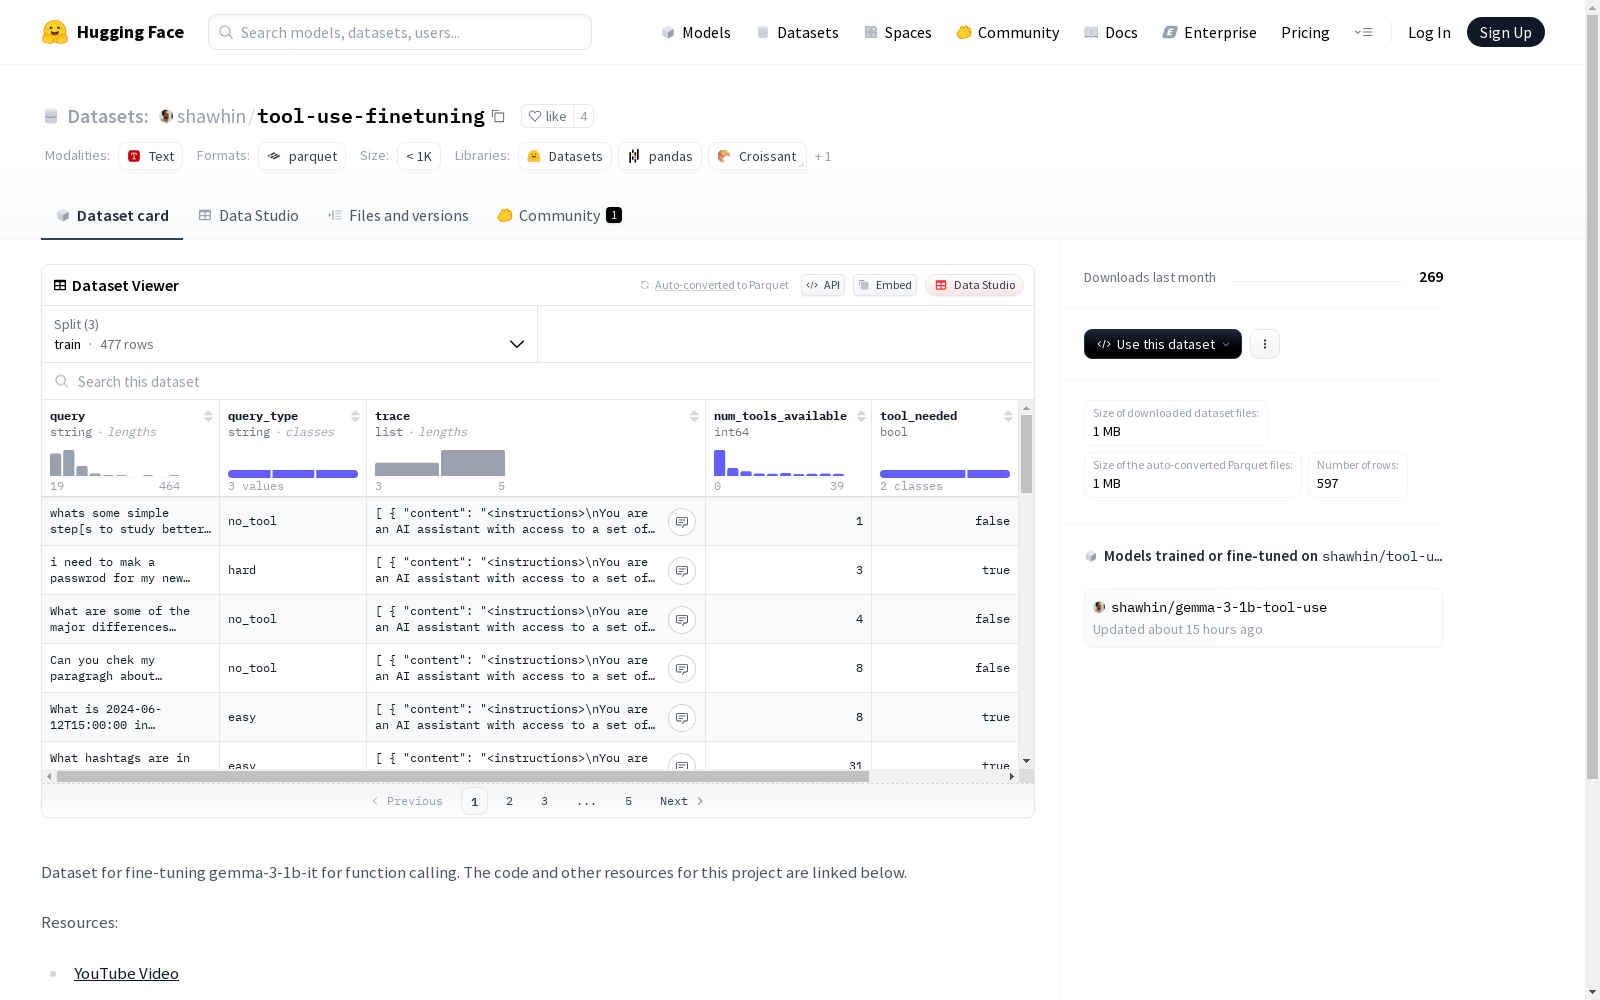Click the like heart button

click(x=548, y=116)
